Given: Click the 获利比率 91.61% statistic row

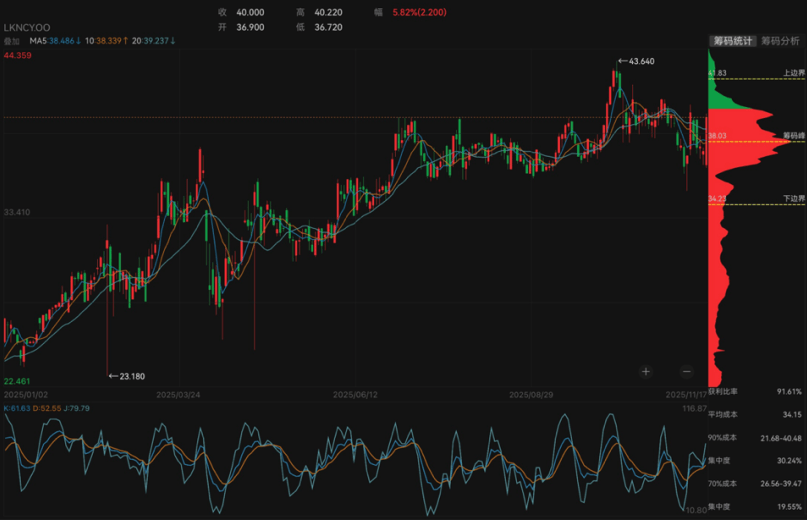Looking at the screenshot, I should tap(755, 392).
